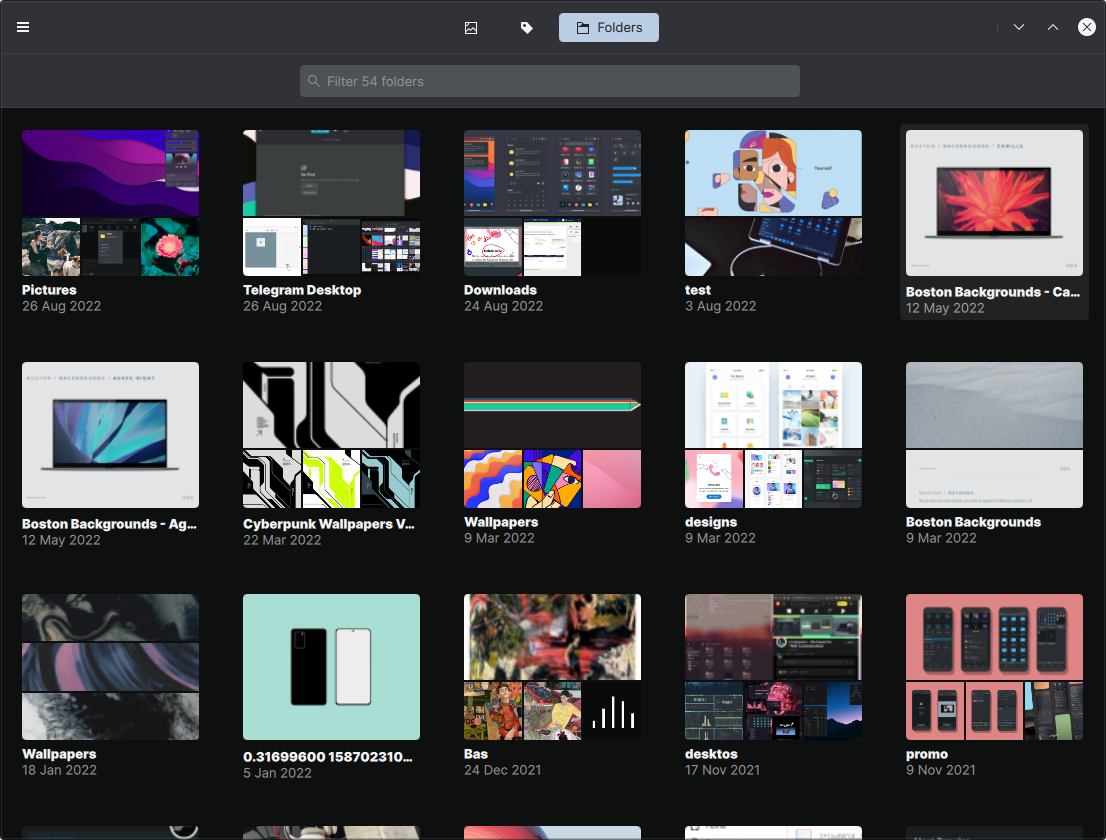1106x840 pixels.
Task: Open the Cyberpunk Wallpapers V... folder thumbnail
Action: (332, 434)
